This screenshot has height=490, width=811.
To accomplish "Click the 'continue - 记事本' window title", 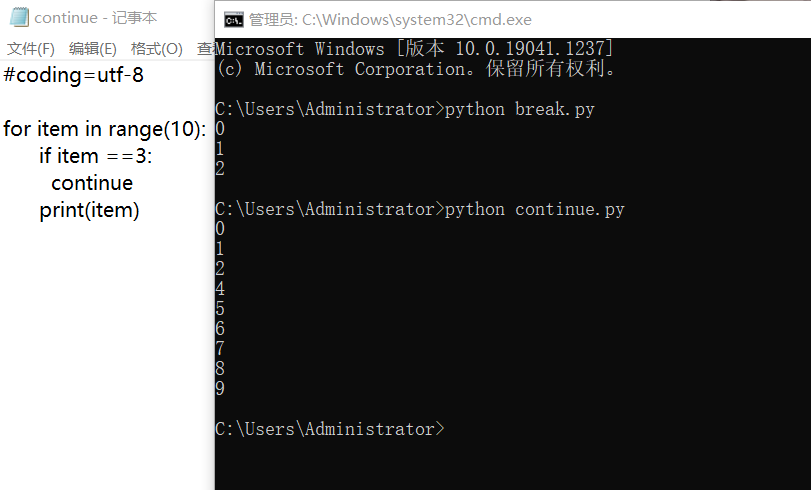I will click(x=96, y=18).
